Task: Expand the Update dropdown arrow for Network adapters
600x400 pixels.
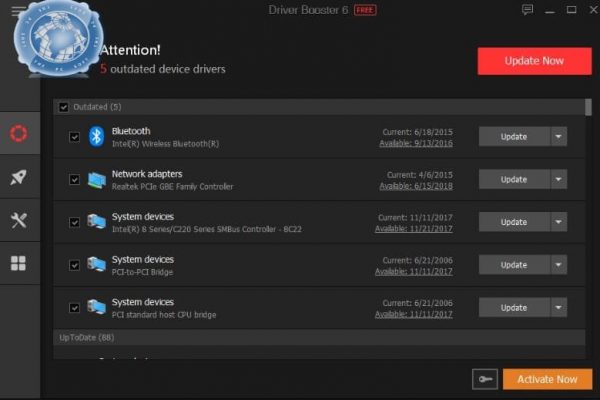Action: click(x=559, y=179)
